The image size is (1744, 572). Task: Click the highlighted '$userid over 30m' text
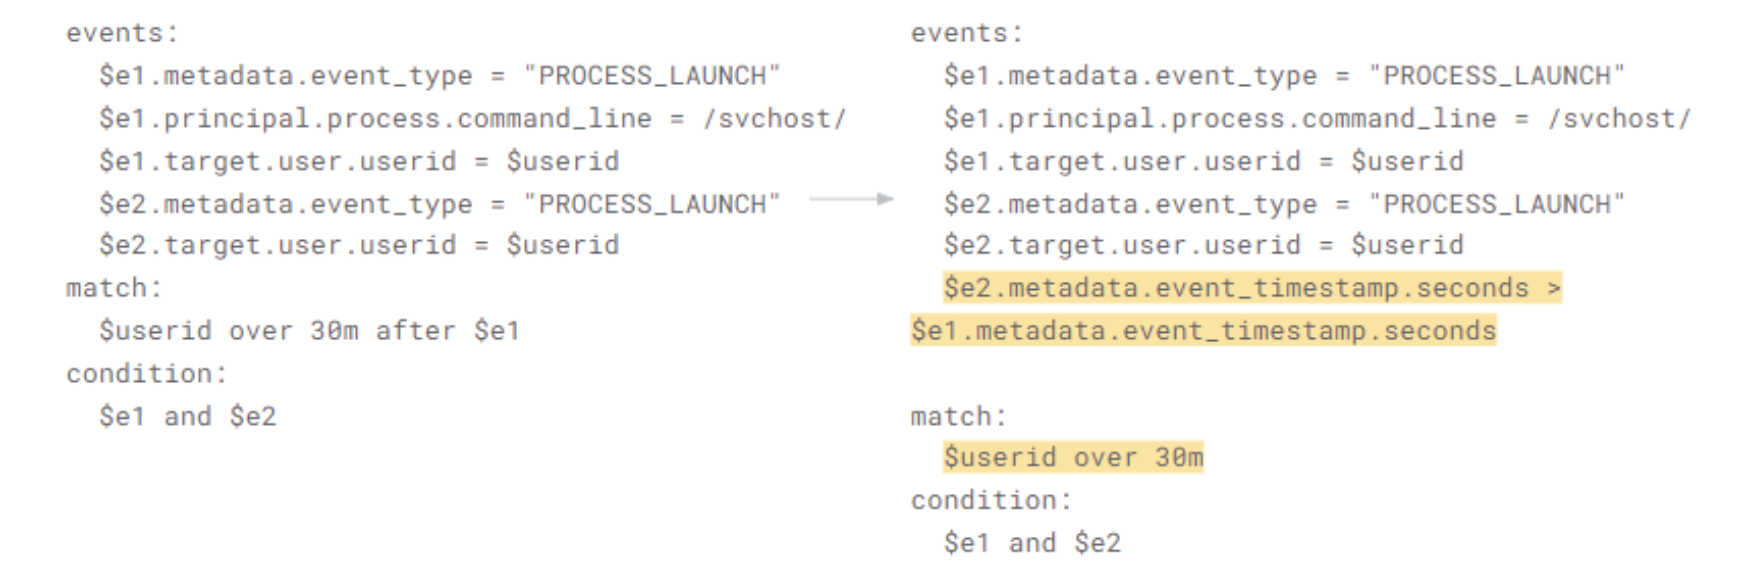[x=1073, y=458]
